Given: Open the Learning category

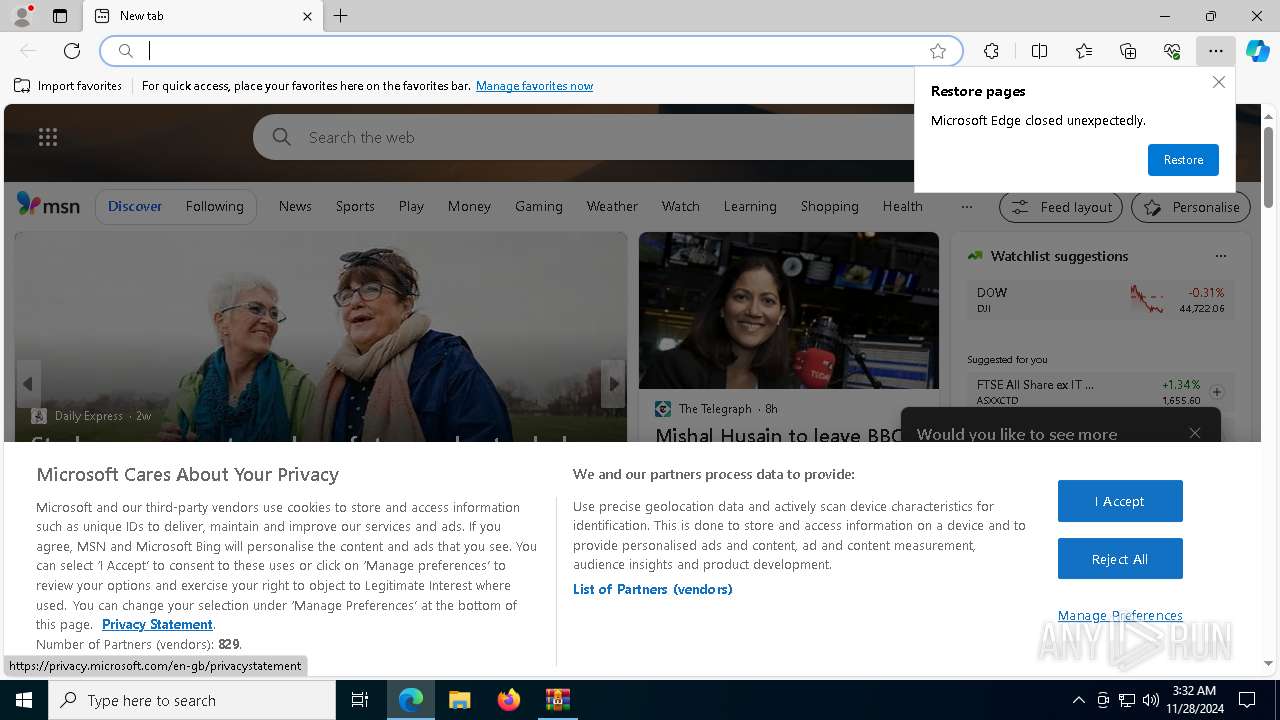Looking at the screenshot, I should point(750,206).
